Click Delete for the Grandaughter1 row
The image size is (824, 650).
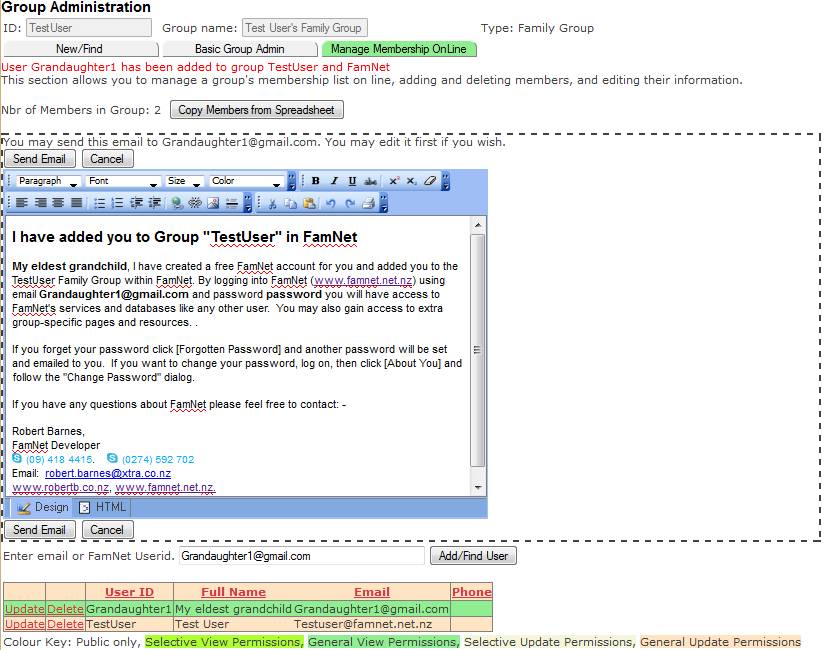(x=65, y=608)
